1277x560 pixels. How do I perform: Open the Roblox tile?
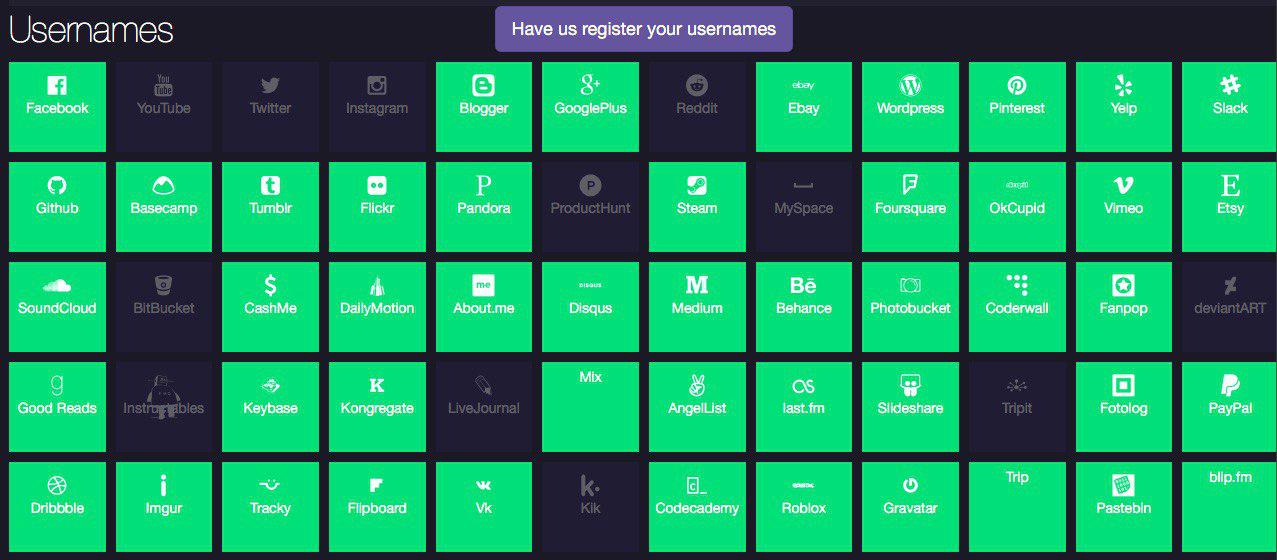tap(804, 507)
